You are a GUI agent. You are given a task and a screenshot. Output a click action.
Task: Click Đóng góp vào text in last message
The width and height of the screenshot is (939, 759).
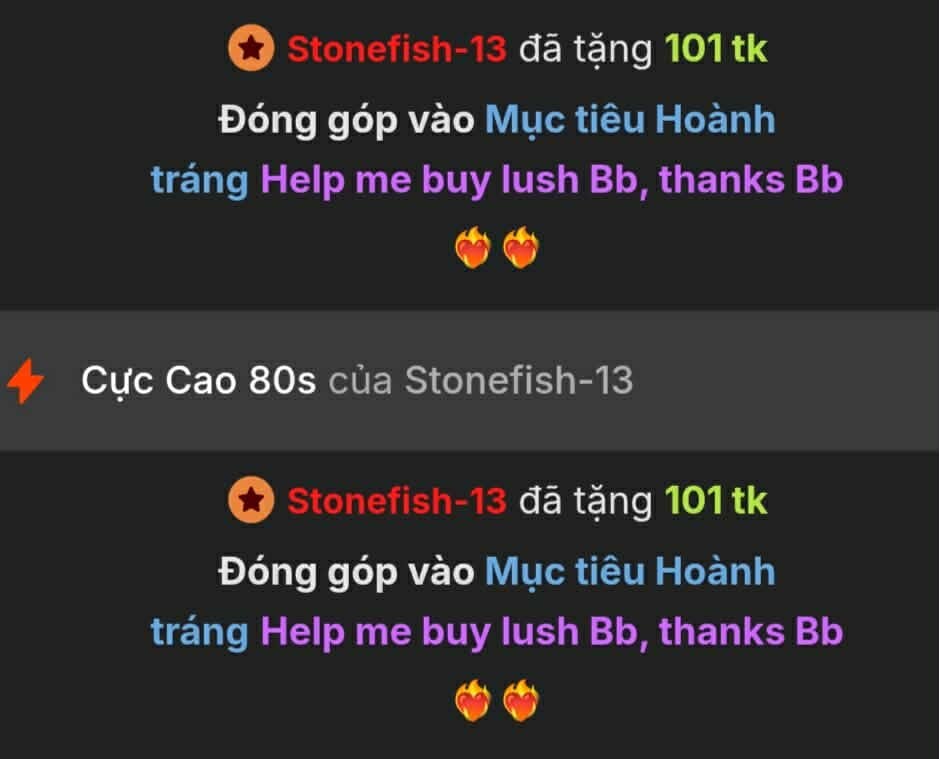coord(346,573)
